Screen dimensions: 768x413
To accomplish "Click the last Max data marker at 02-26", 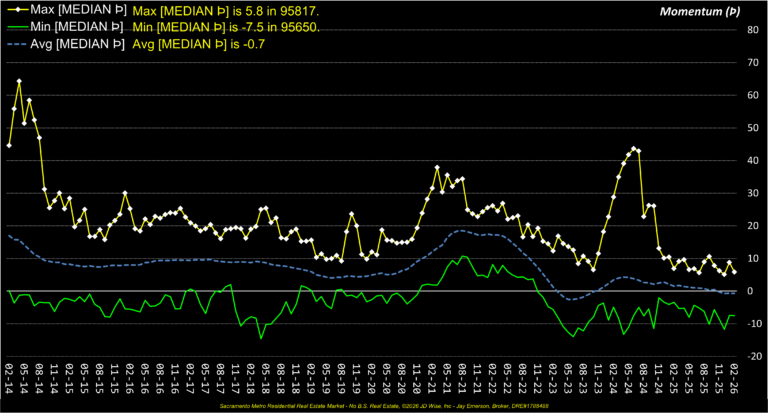I will click(734, 272).
